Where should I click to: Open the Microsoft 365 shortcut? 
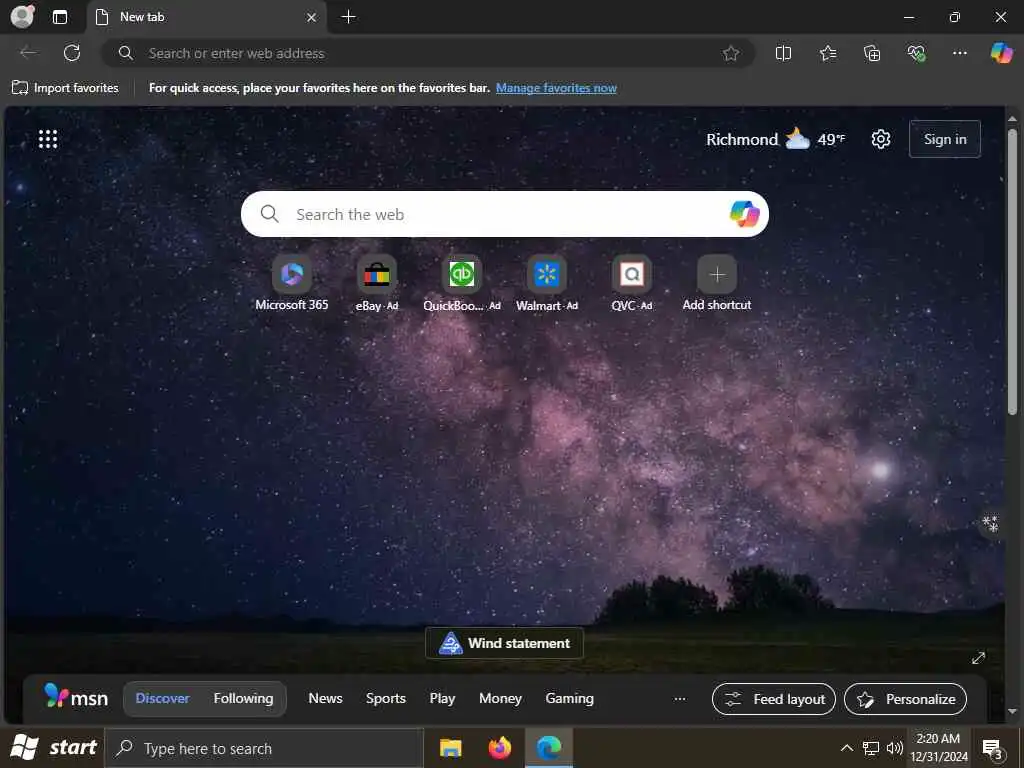pyautogui.click(x=291, y=284)
